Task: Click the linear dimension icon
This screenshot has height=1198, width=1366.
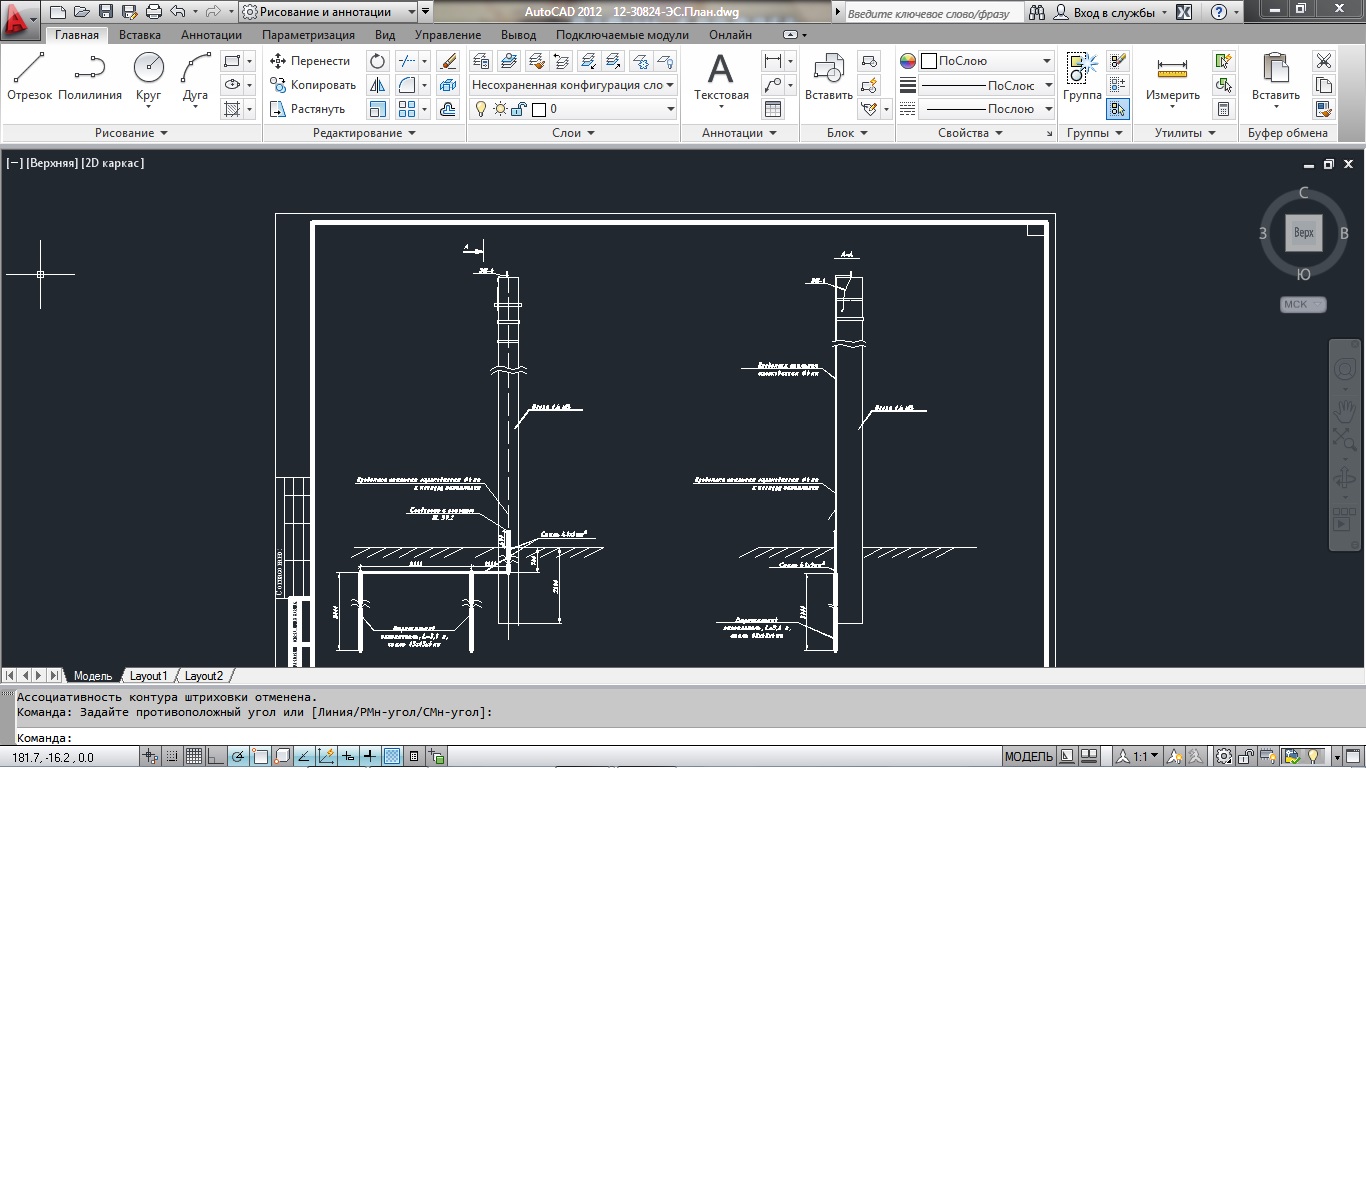Action: tap(773, 61)
